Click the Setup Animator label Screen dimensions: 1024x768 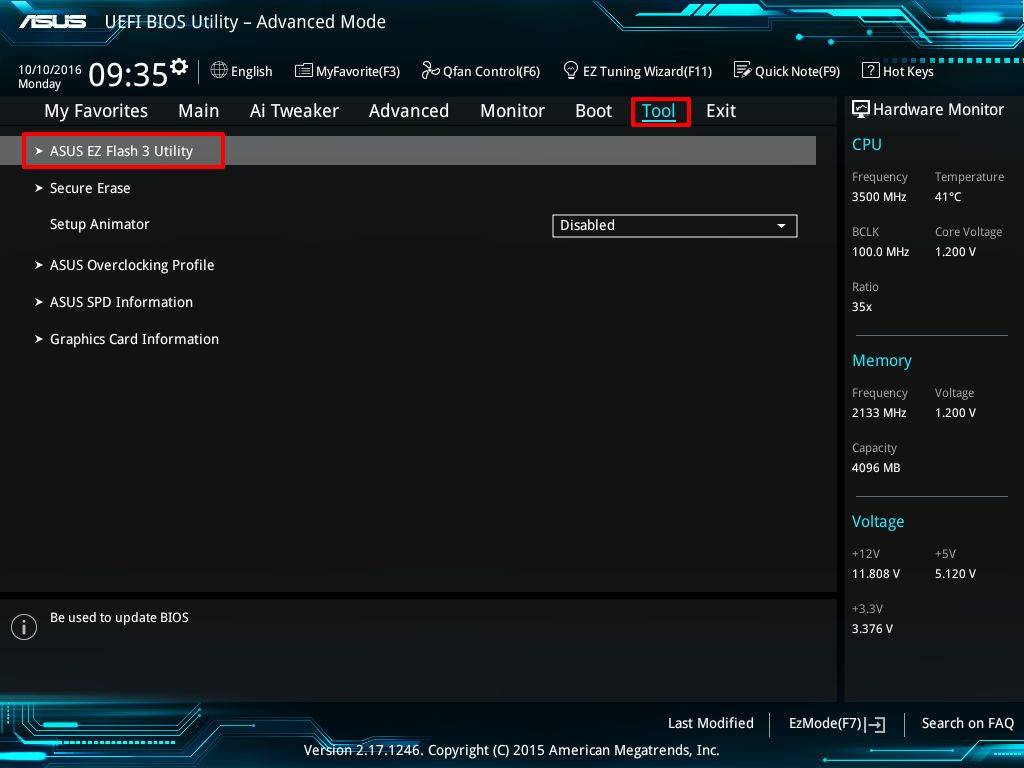99,224
